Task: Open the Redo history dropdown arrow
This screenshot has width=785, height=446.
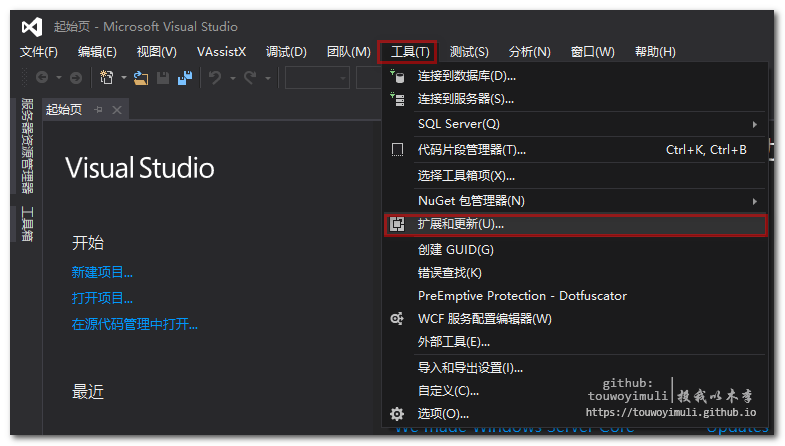Action: point(268,78)
